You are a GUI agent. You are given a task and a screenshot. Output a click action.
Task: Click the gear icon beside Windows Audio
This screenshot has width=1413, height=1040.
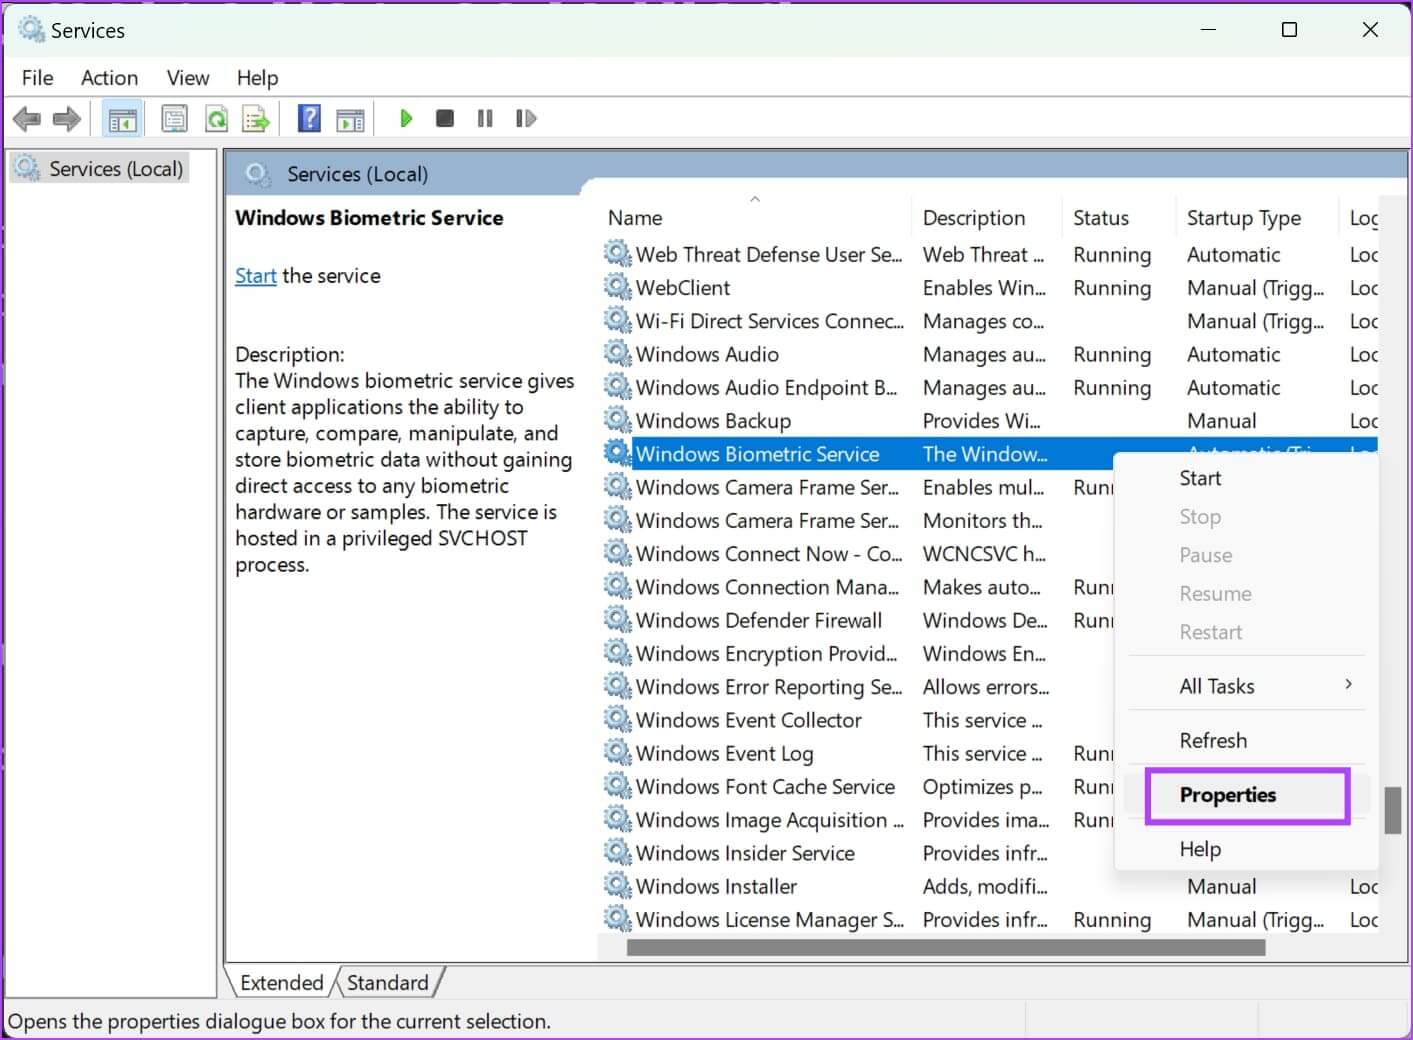(x=618, y=352)
